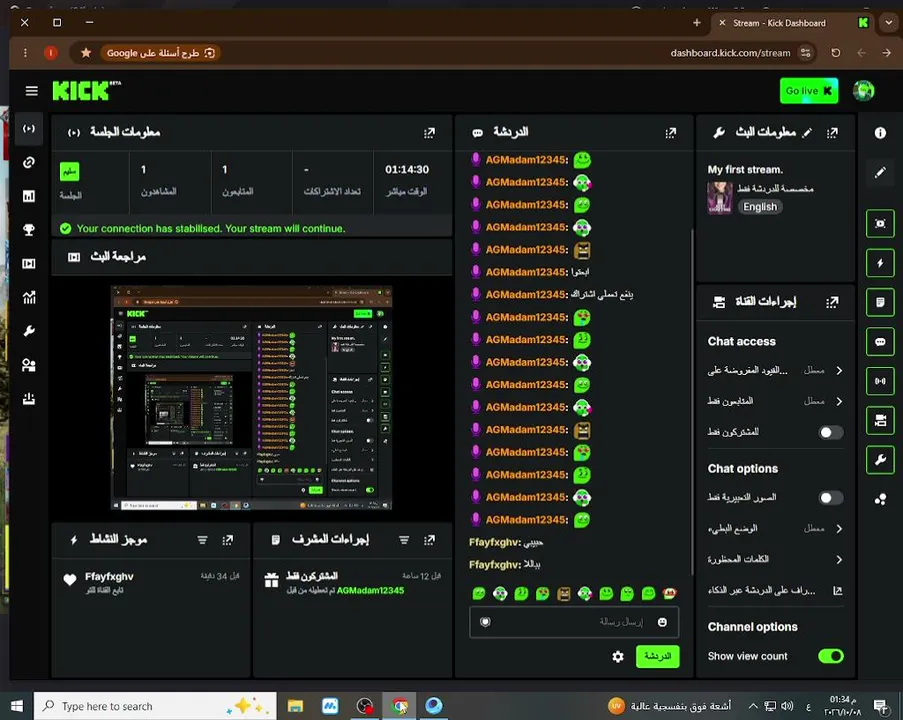Click the green chat send button
The image size is (903, 720).
[657, 657]
